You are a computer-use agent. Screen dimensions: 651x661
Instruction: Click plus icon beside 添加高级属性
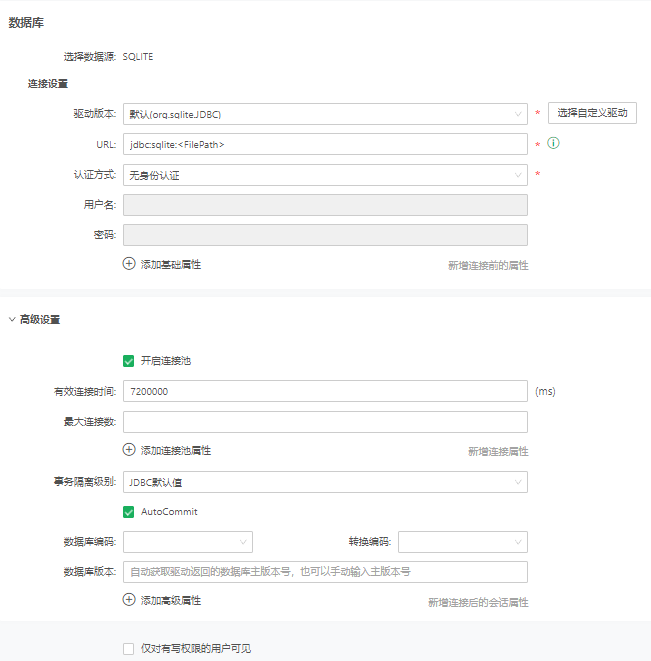pos(129,600)
